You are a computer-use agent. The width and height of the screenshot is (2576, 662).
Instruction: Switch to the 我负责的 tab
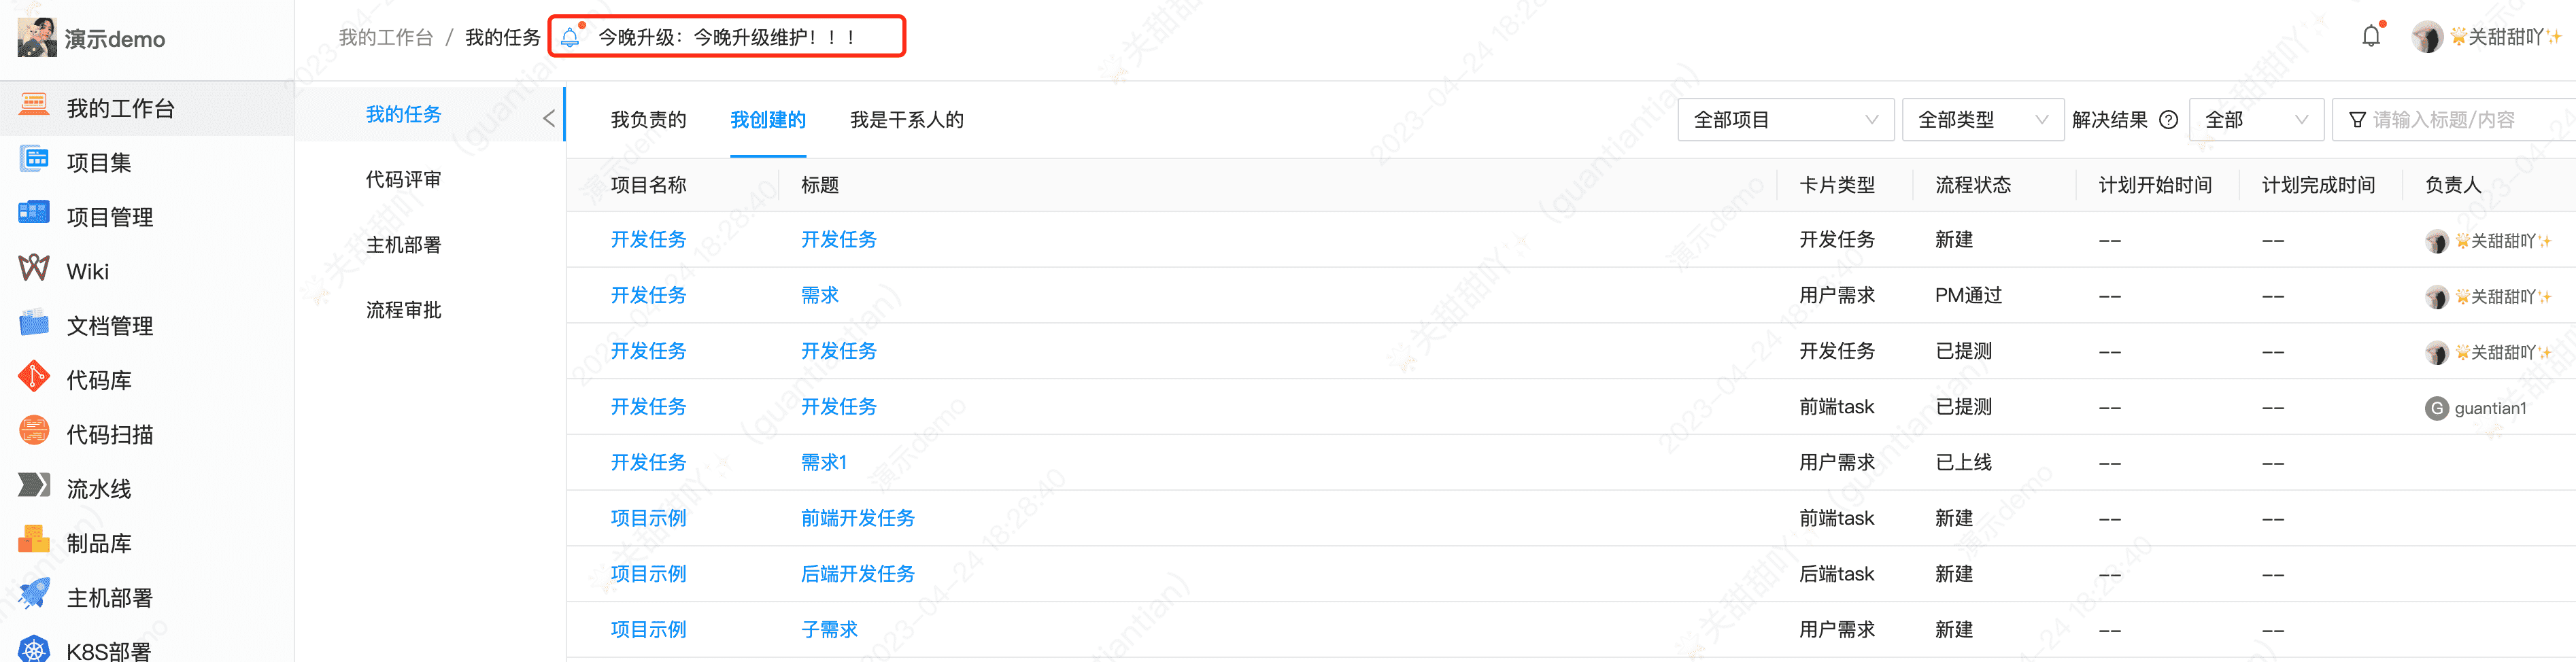coord(648,120)
